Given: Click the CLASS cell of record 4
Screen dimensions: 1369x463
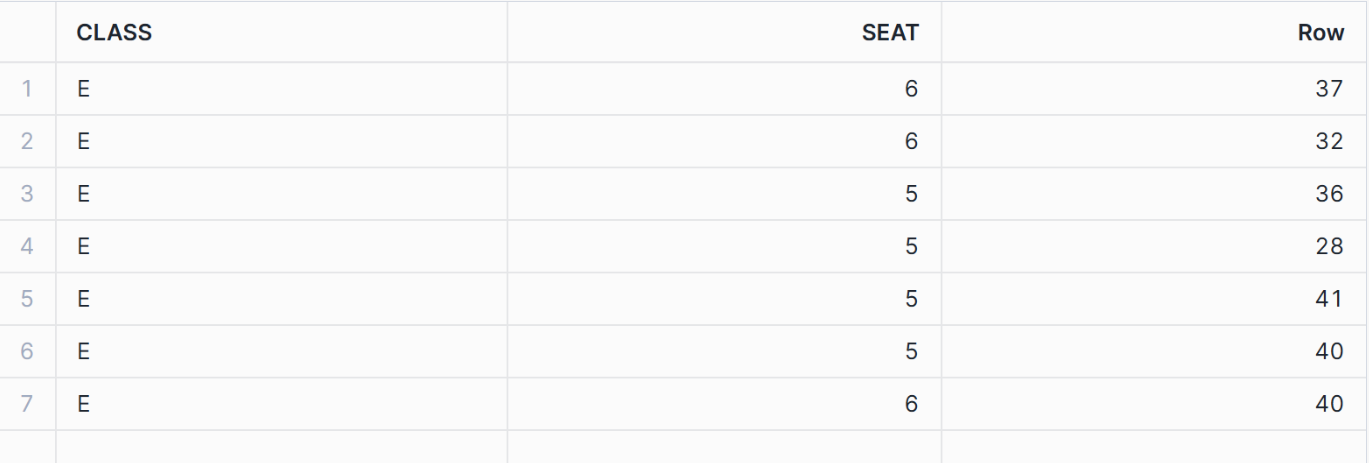Looking at the screenshot, I should click(x=281, y=246).
